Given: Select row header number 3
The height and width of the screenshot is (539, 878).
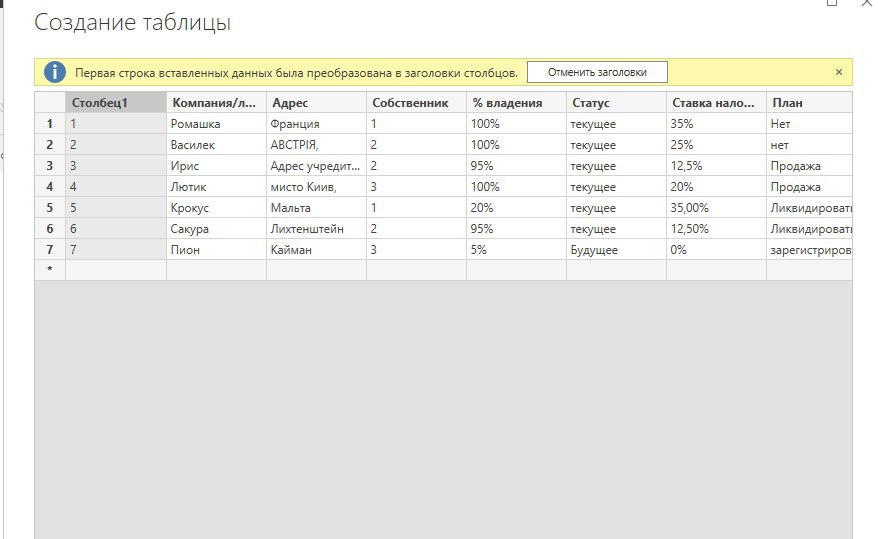Looking at the screenshot, I should coord(50,166).
